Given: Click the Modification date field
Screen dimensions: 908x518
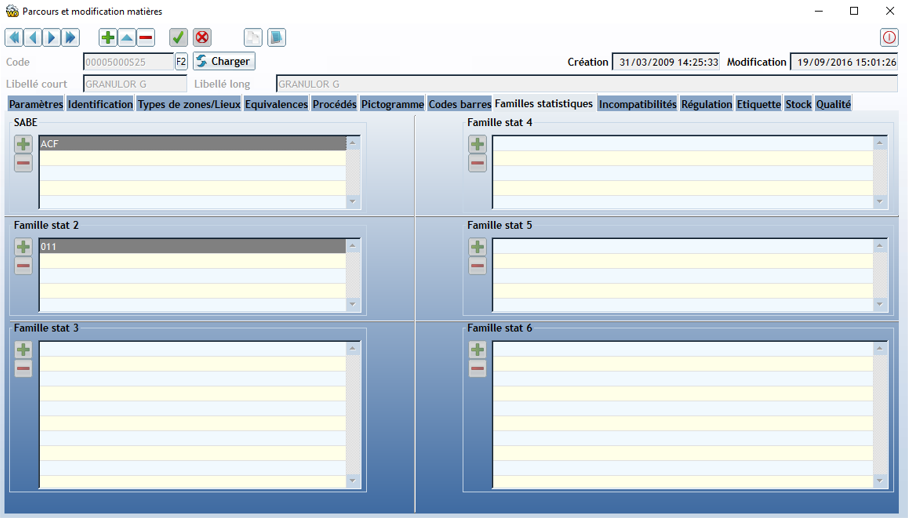Looking at the screenshot, I should (844, 62).
